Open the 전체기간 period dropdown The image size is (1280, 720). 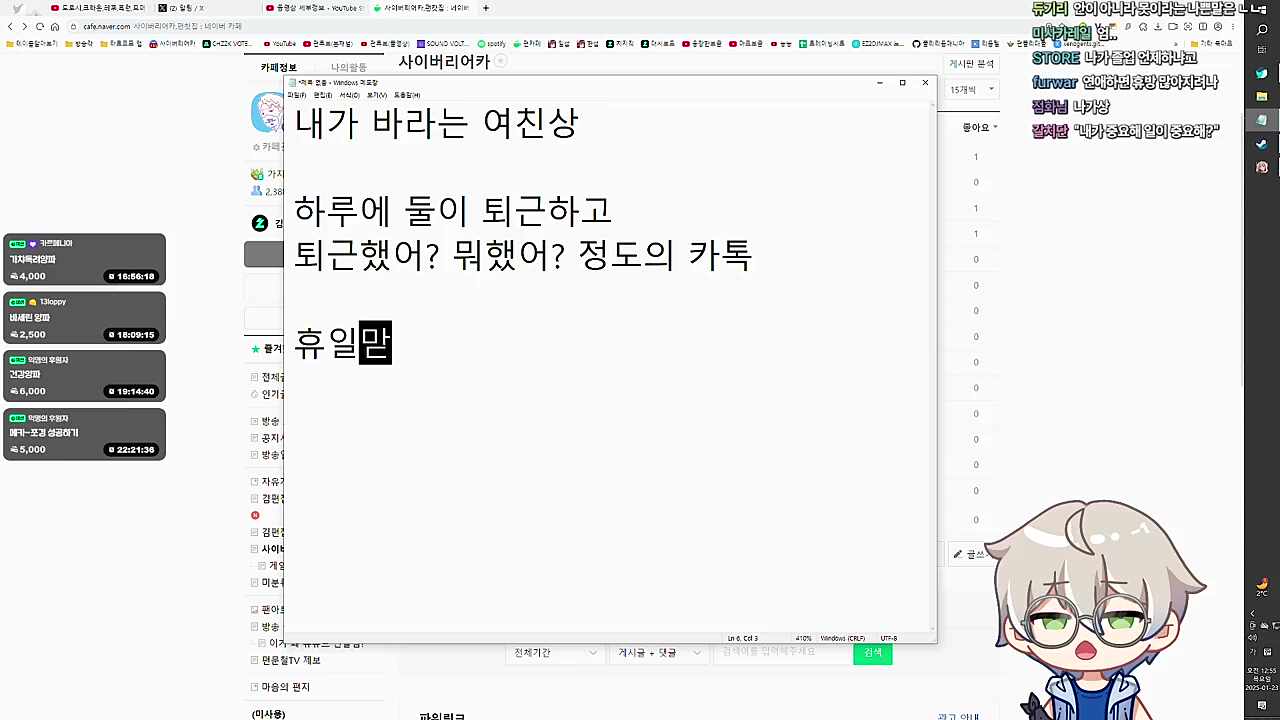tap(555, 653)
